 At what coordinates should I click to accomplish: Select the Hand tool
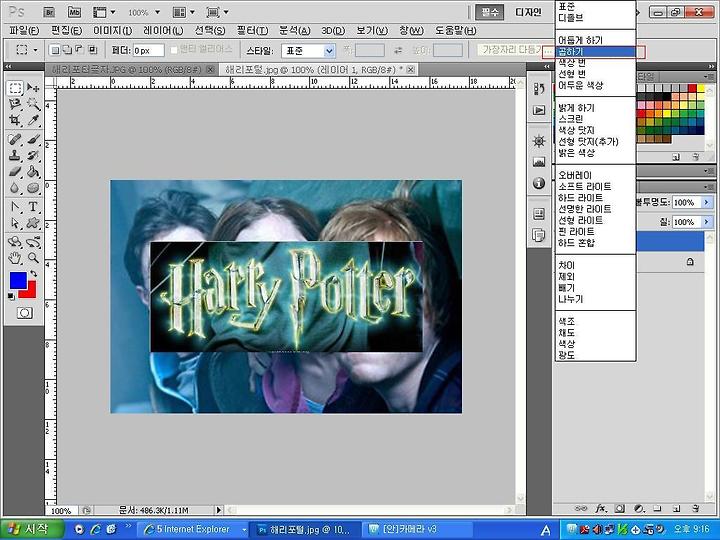coord(15,258)
